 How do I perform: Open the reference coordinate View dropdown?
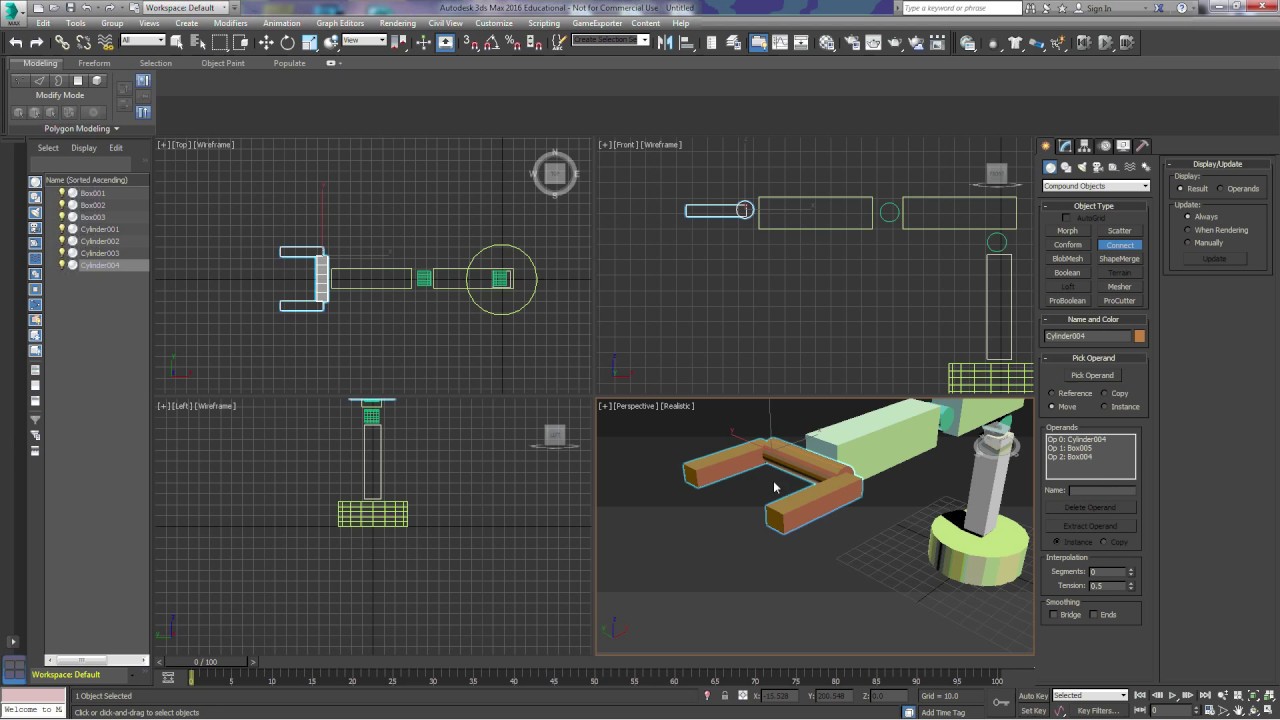pos(364,41)
